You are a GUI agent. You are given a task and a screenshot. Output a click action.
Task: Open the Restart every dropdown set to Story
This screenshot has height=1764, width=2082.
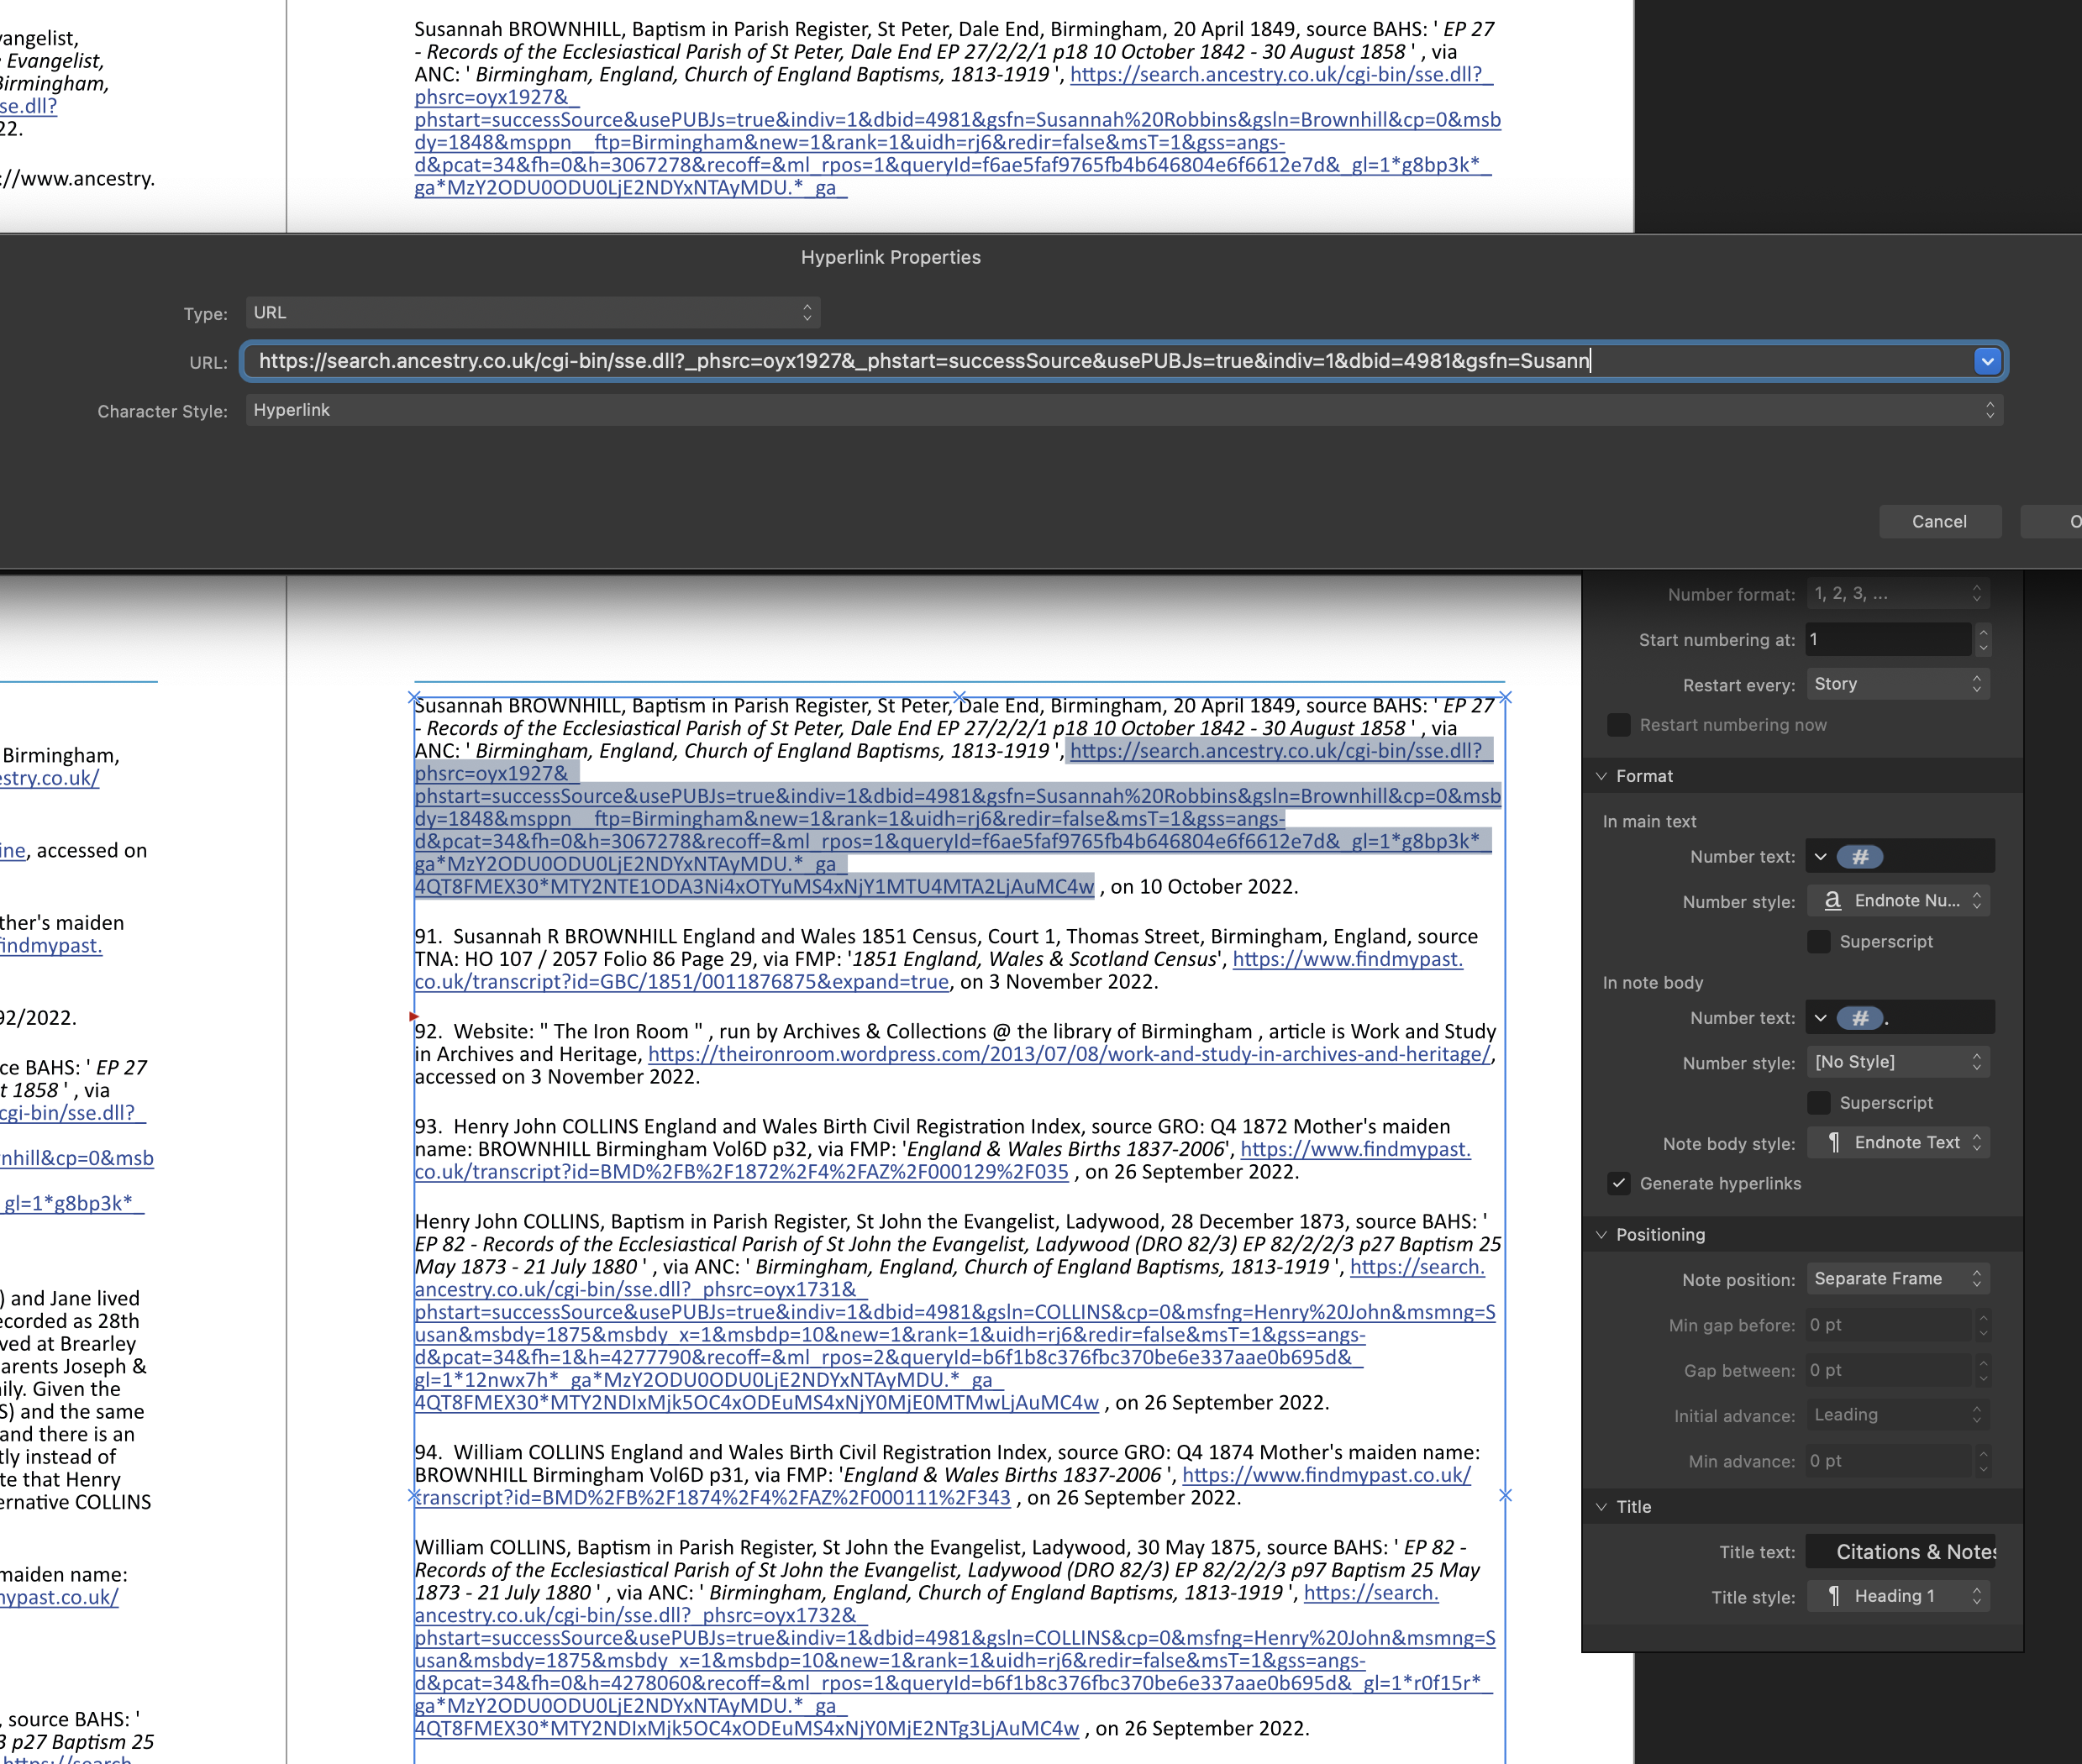(x=1897, y=684)
